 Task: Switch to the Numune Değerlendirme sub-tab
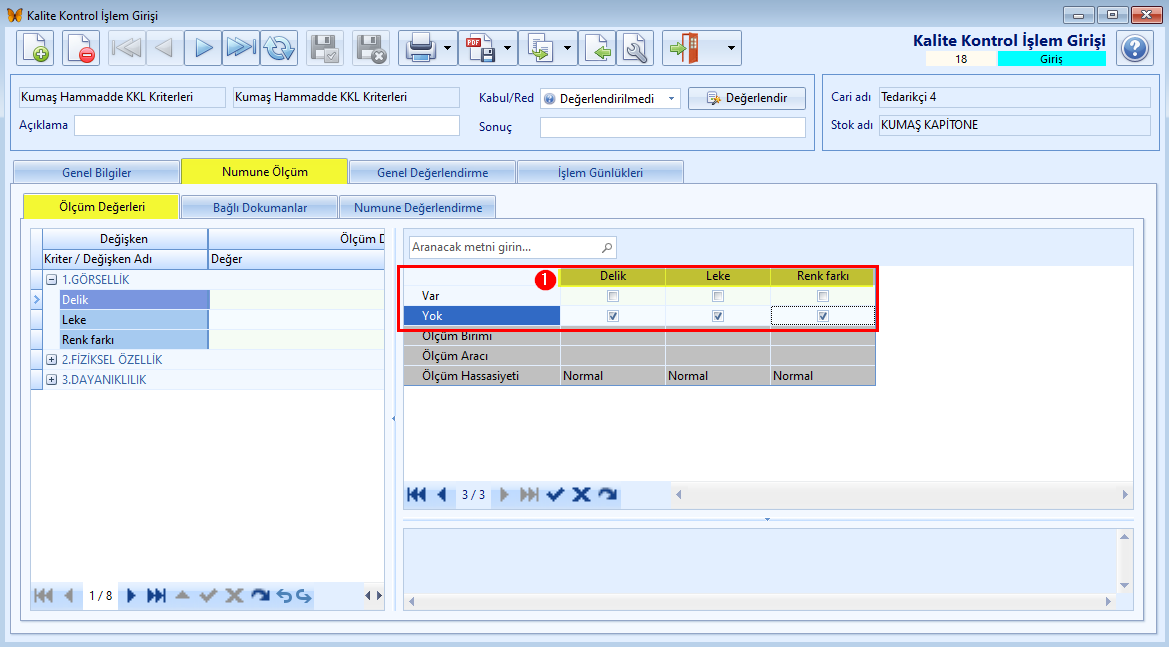[x=418, y=207]
